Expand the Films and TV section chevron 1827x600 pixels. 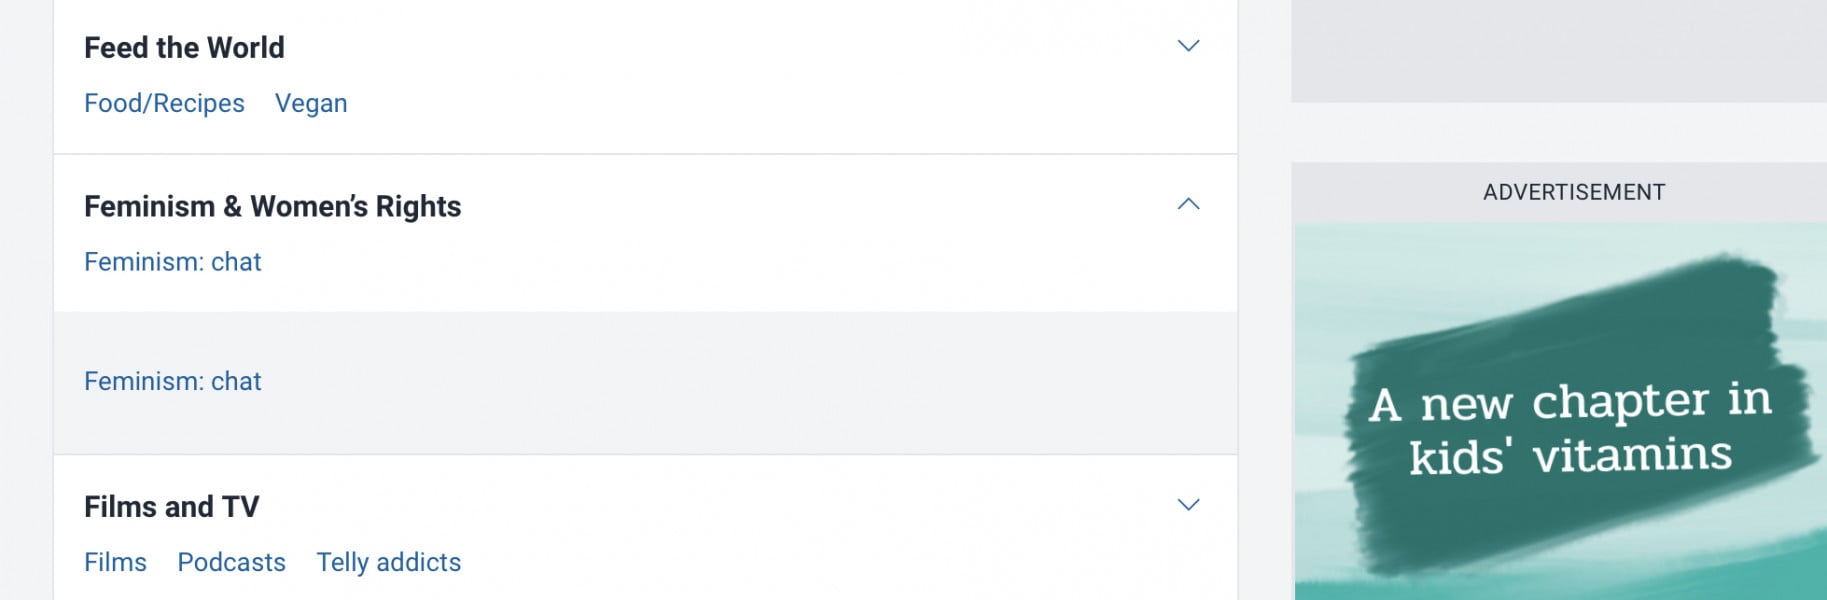pyautogui.click(x=1188, y=505)
